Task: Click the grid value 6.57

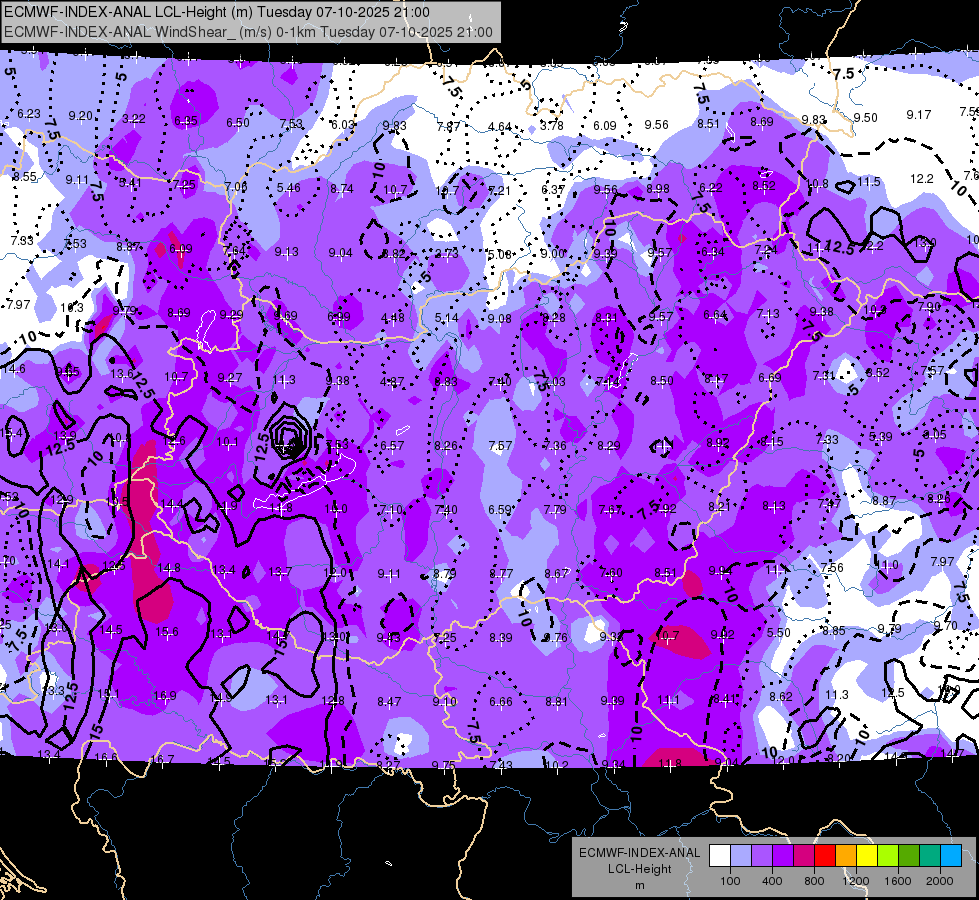Action: [x=392, y=445]
